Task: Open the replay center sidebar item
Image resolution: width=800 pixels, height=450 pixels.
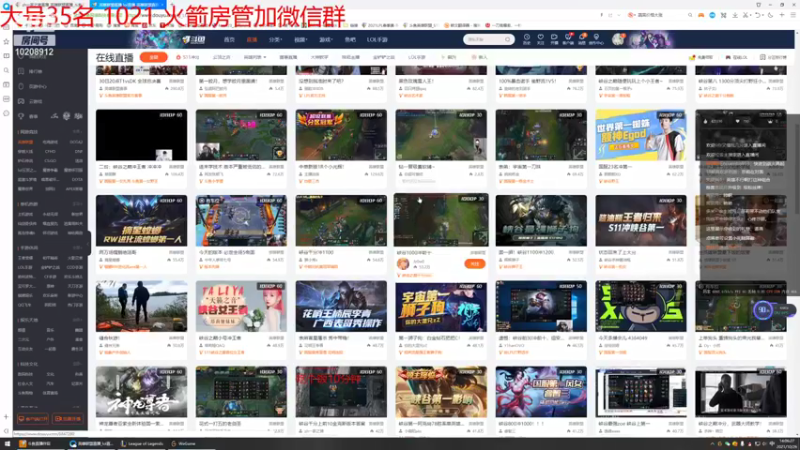Action: click(x=33, y=86)
